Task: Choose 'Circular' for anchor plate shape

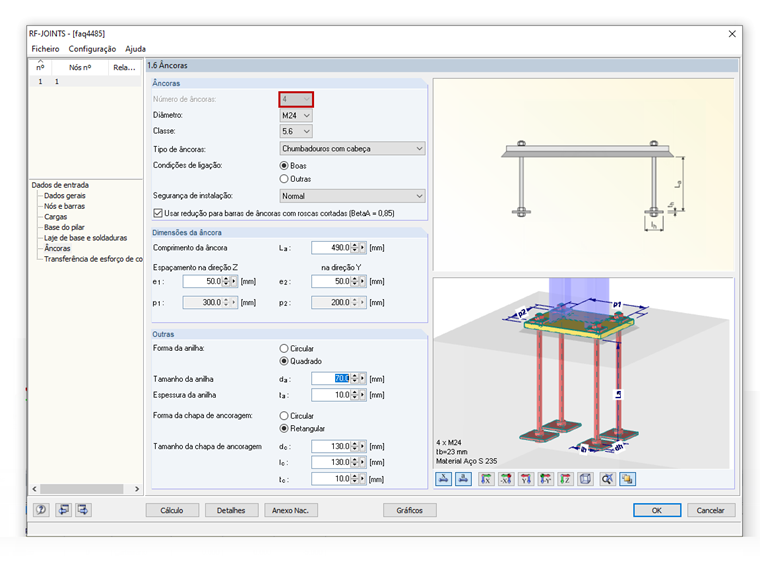Action: pyautogui.click(x=297, y=416)
